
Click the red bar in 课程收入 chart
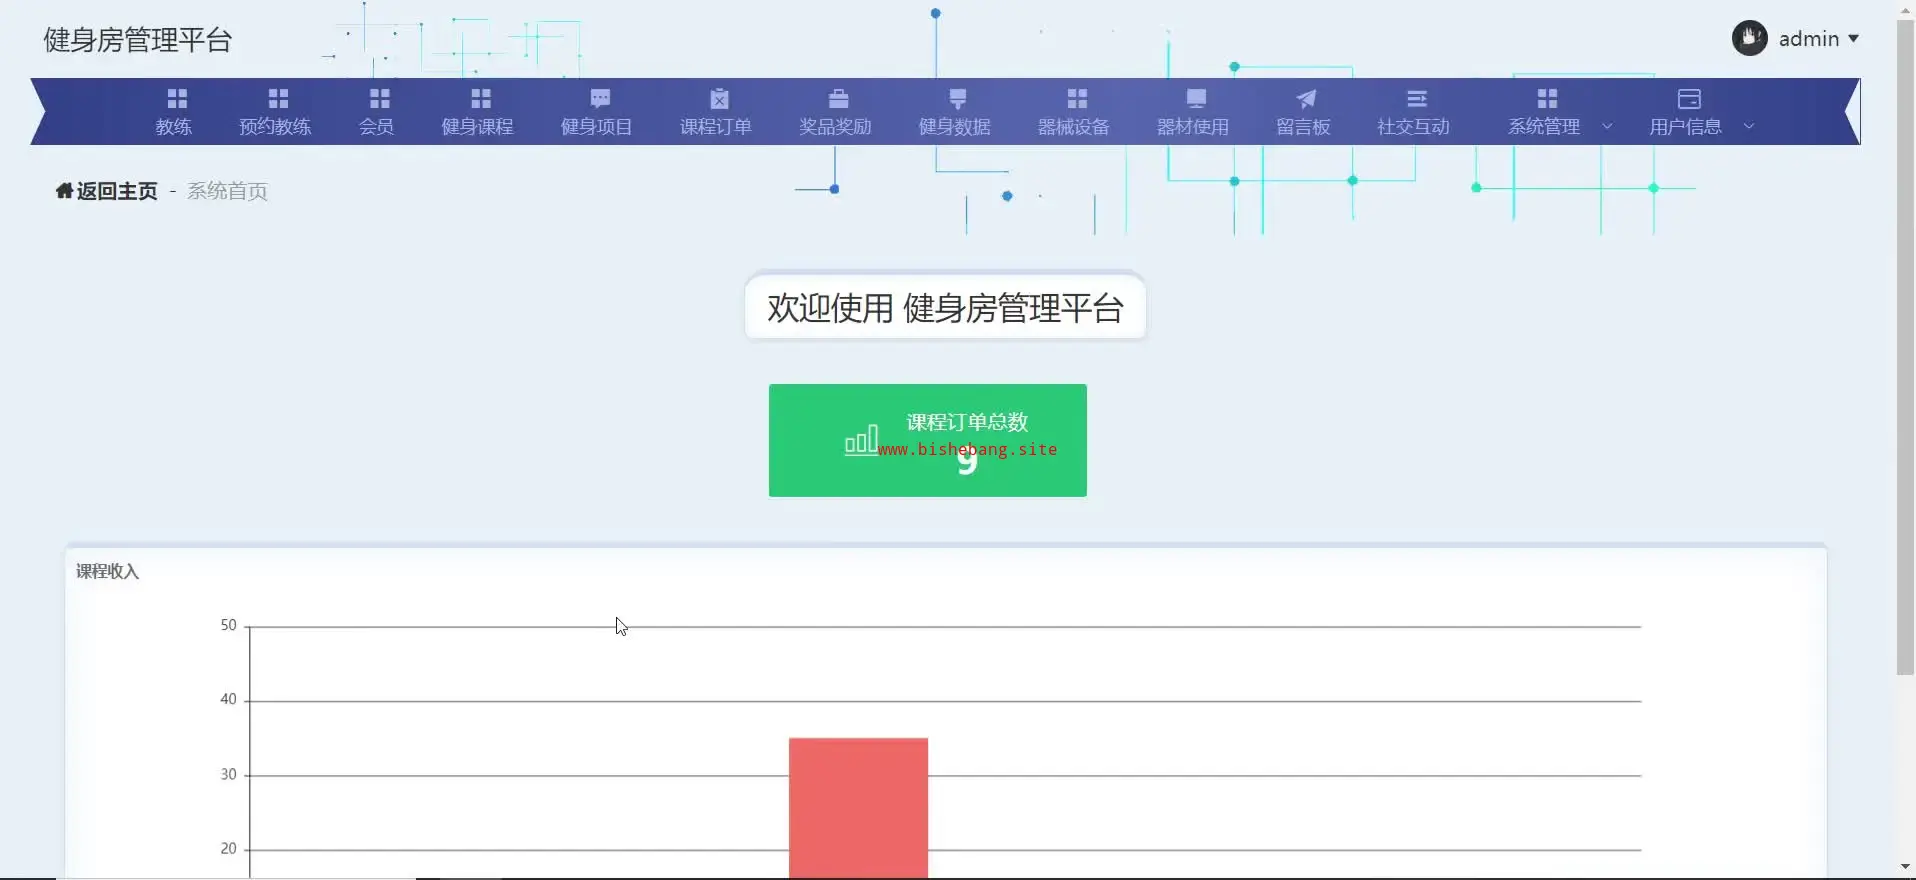[x=858, y=808]
